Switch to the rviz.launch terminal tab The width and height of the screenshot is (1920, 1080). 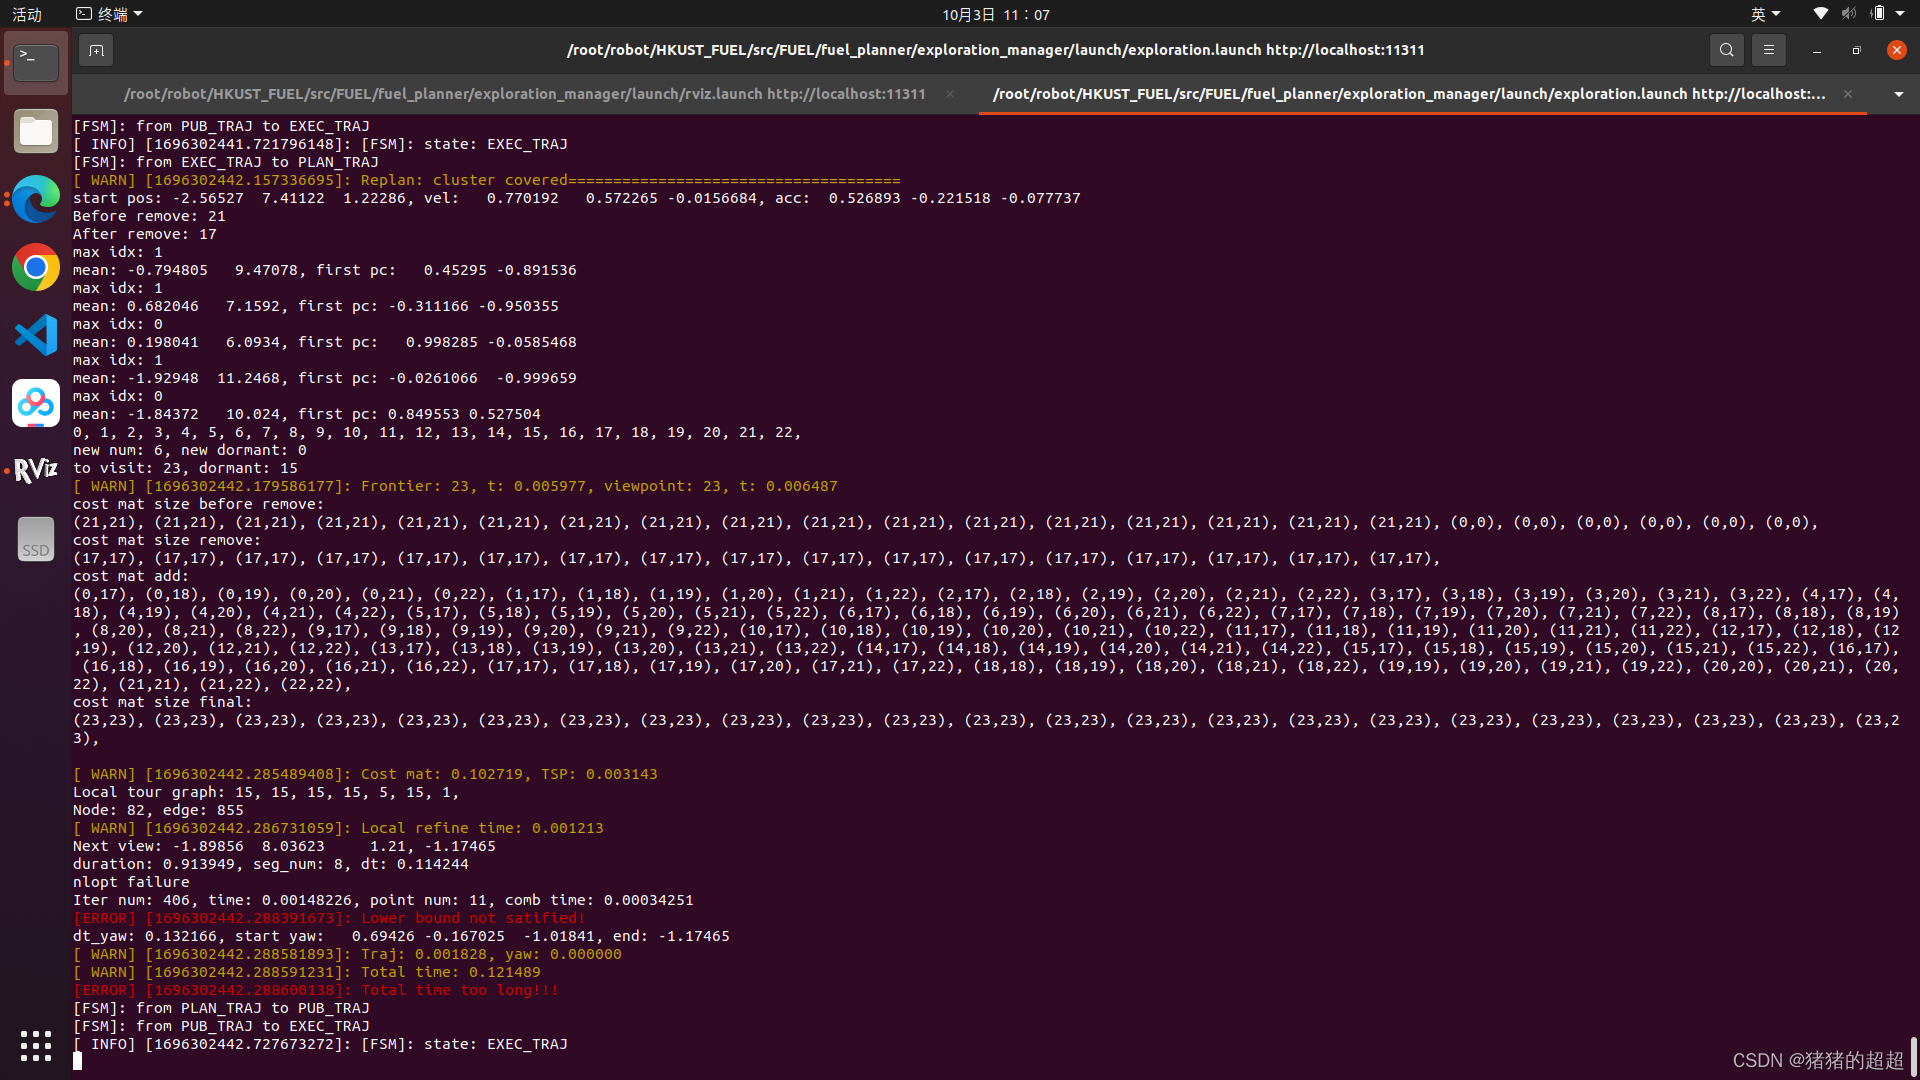coord(524,93)
